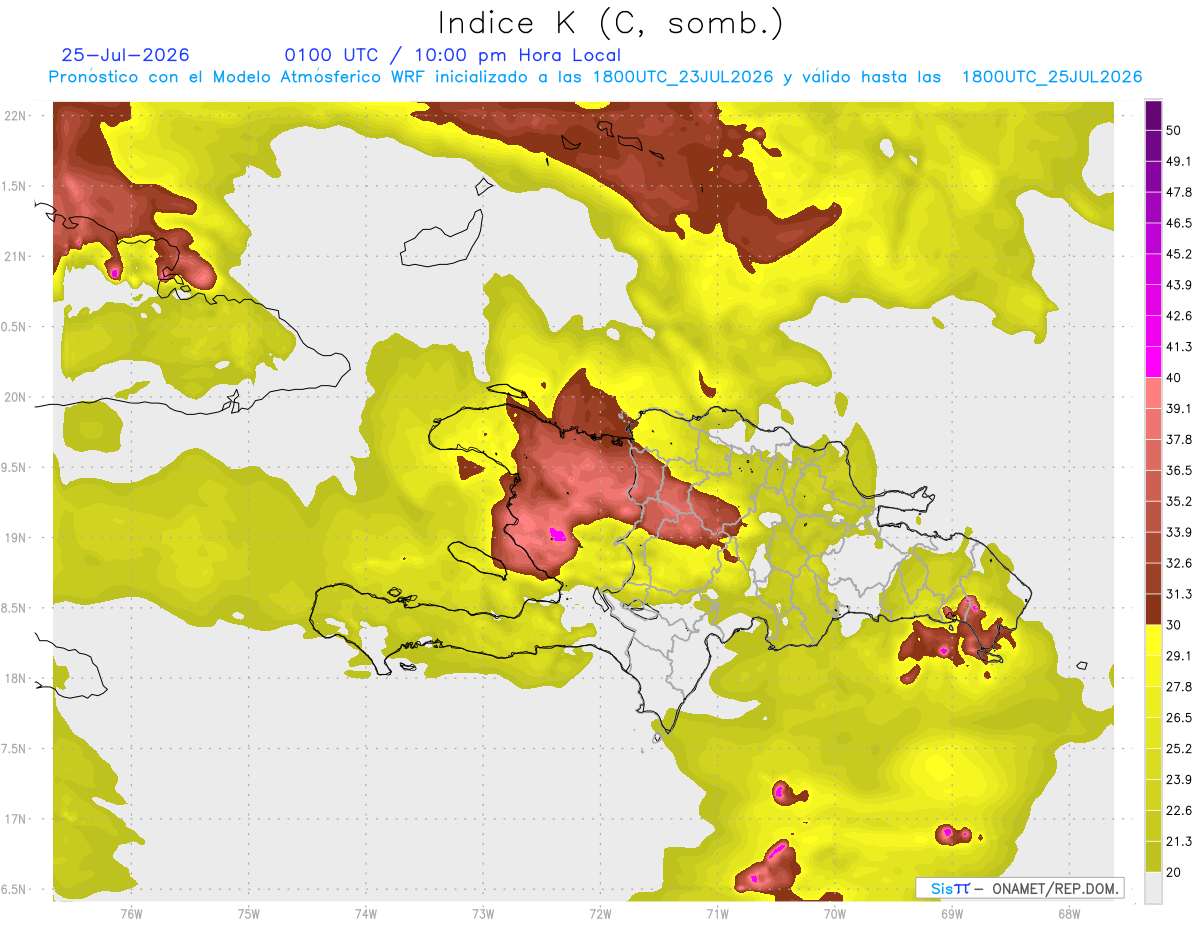Pick the olive swatch between 20 and 21.3
The height and width of the screenshot is (927, 1200).
pyautogui.click(x=1153, y=856)
